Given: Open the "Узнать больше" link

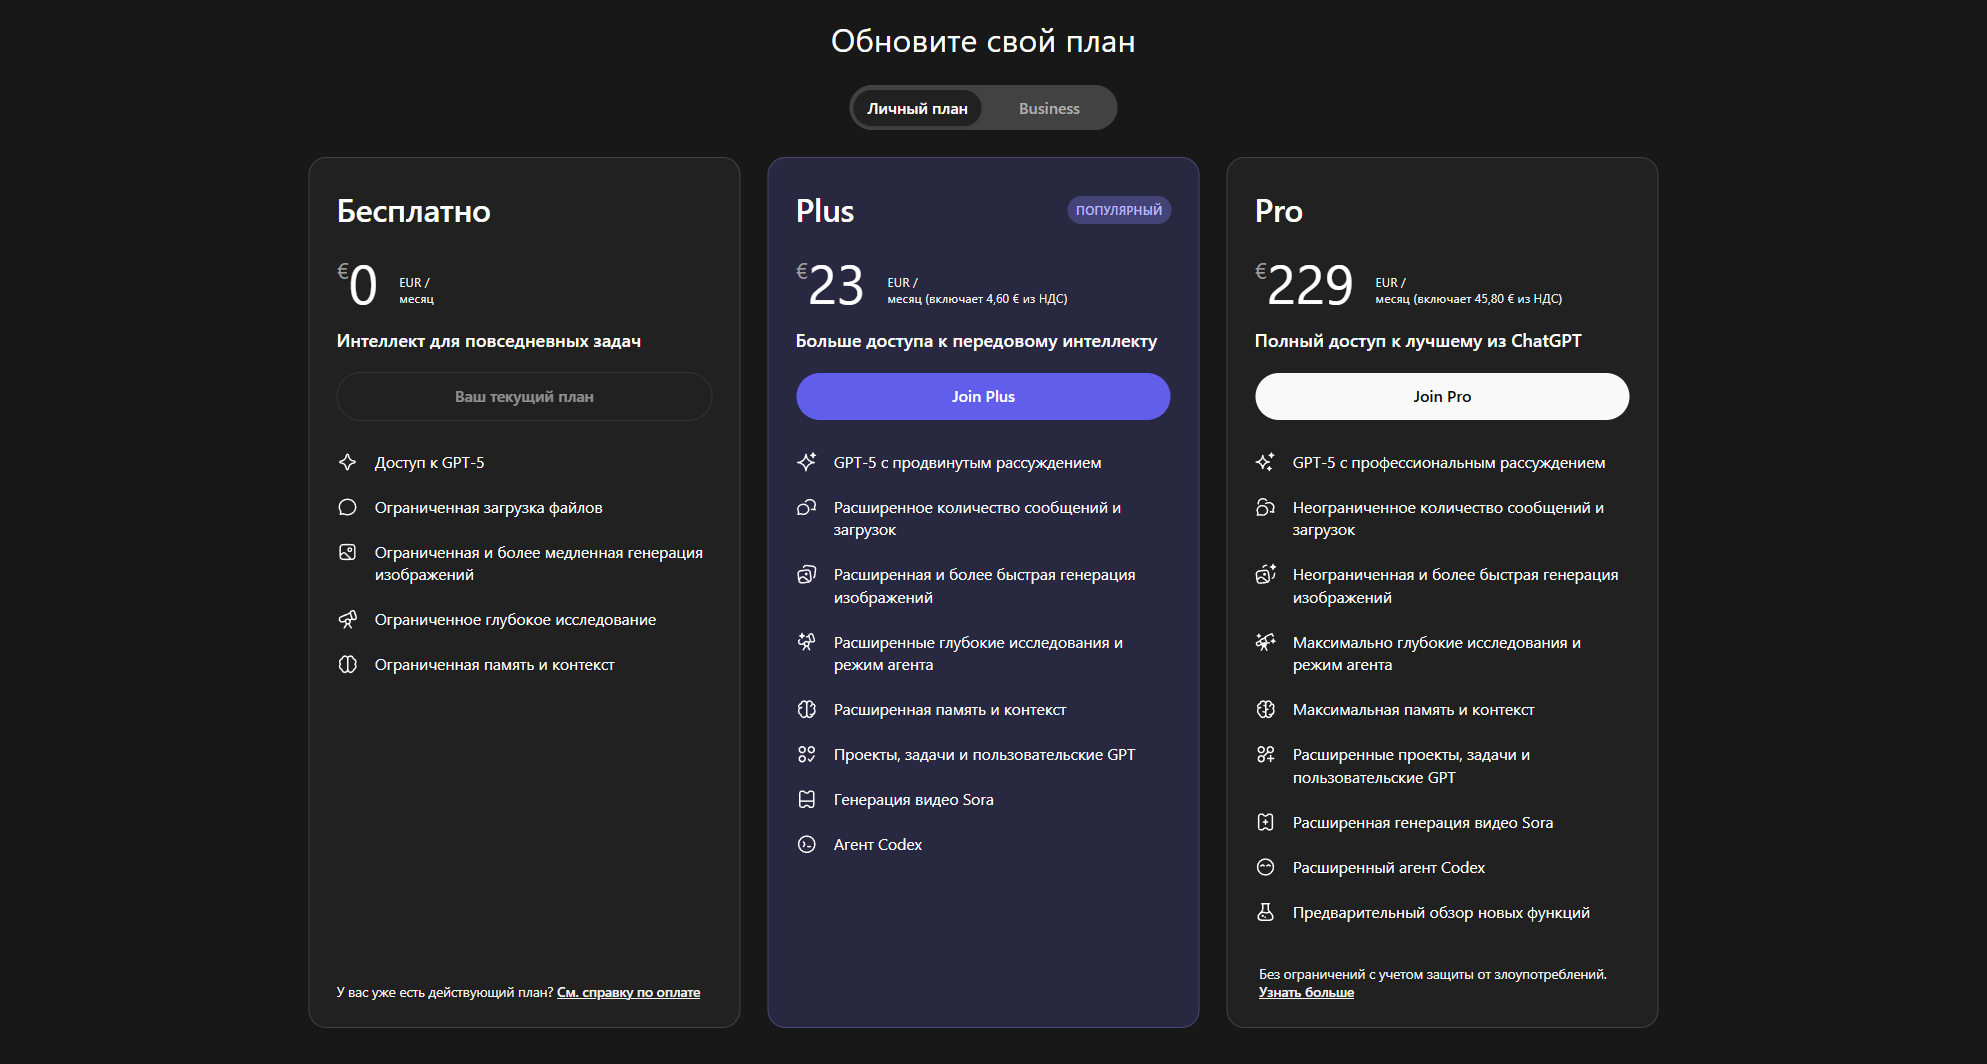Looking at the screenshot, I should [1306, 992].
